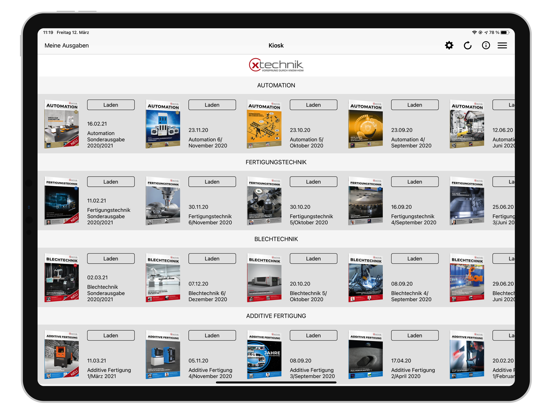The width and height of the screenshot is (552, 414).
Task: Tap Laden for Blechtechnik 6/Dezember 2020
Action: pyautogui.click(x=212, y=259)
